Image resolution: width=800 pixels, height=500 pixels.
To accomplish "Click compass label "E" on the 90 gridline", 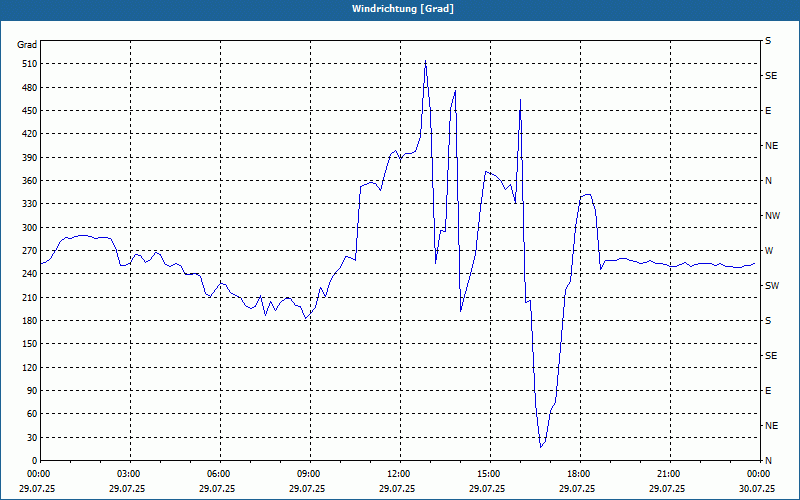I will (768, 391).
